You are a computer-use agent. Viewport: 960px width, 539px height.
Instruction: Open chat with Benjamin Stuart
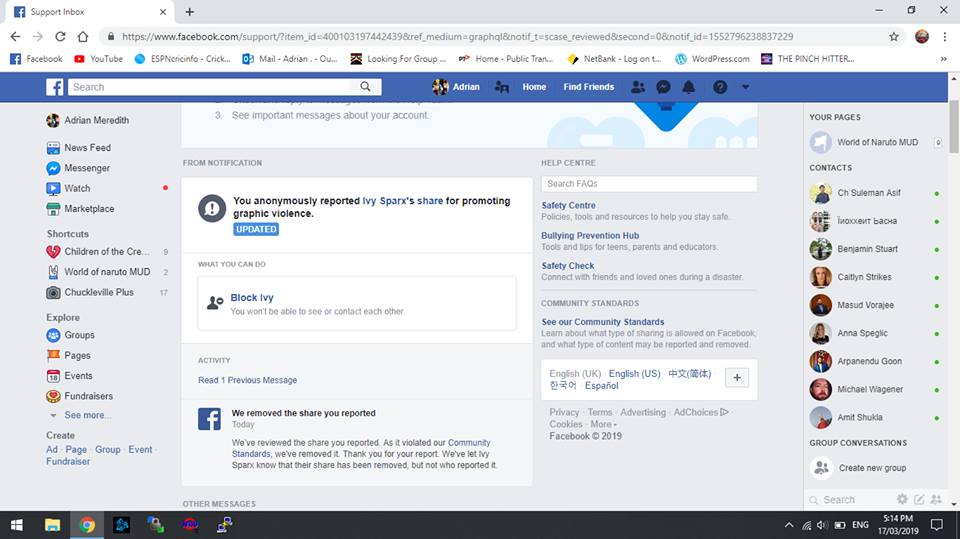(866, 249)
